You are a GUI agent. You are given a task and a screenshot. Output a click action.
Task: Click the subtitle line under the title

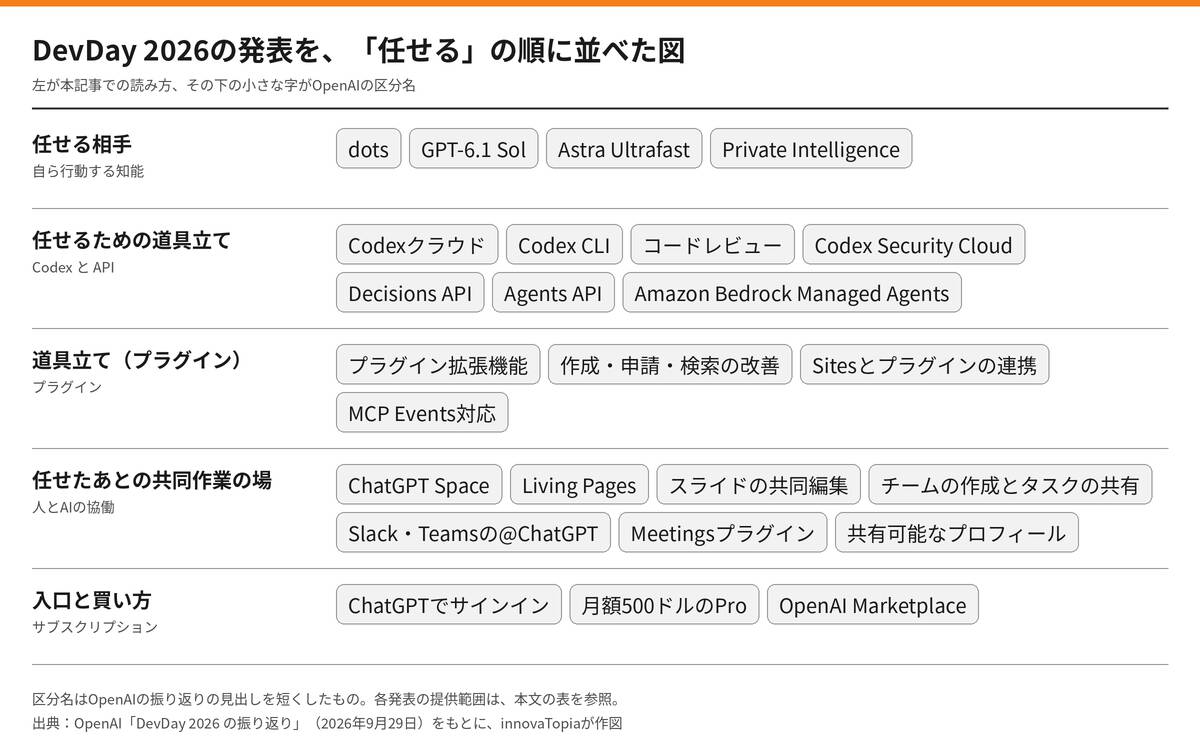(224, 85)
